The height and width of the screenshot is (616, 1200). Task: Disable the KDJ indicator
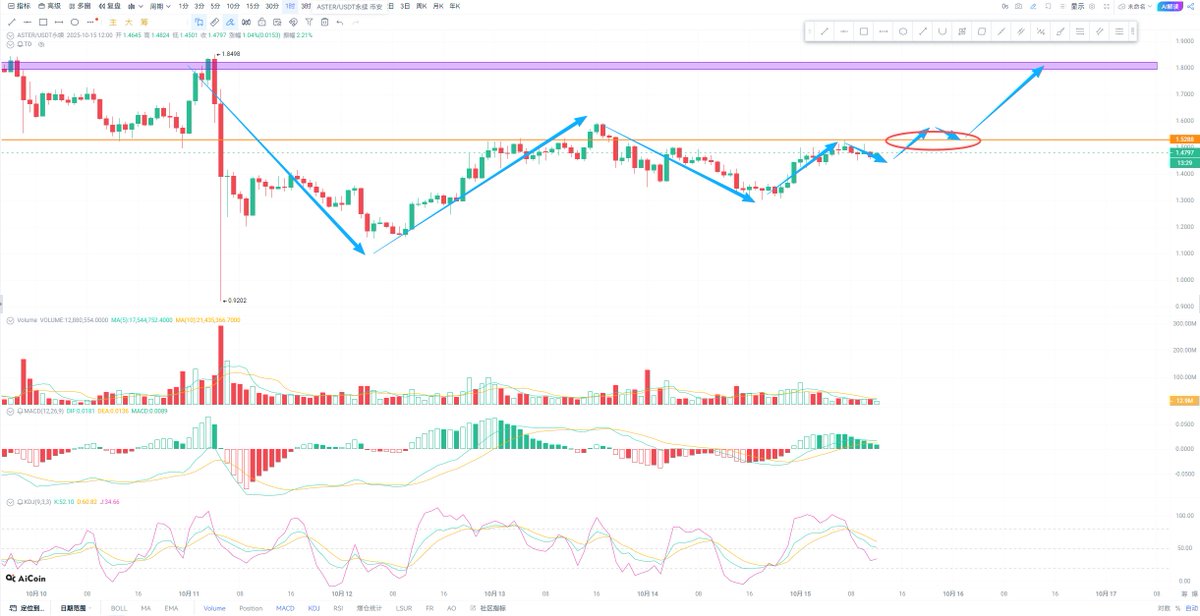[313, 608]
